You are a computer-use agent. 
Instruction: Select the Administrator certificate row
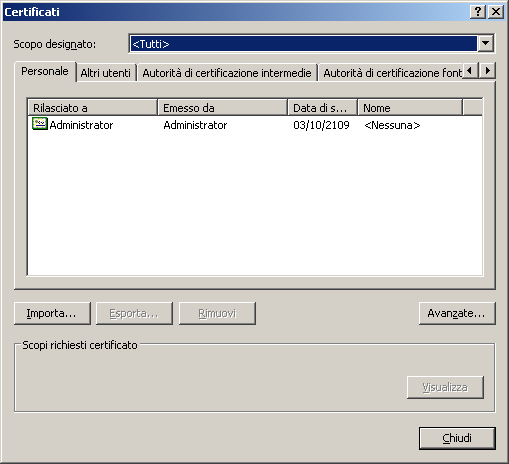coord(255,125)
